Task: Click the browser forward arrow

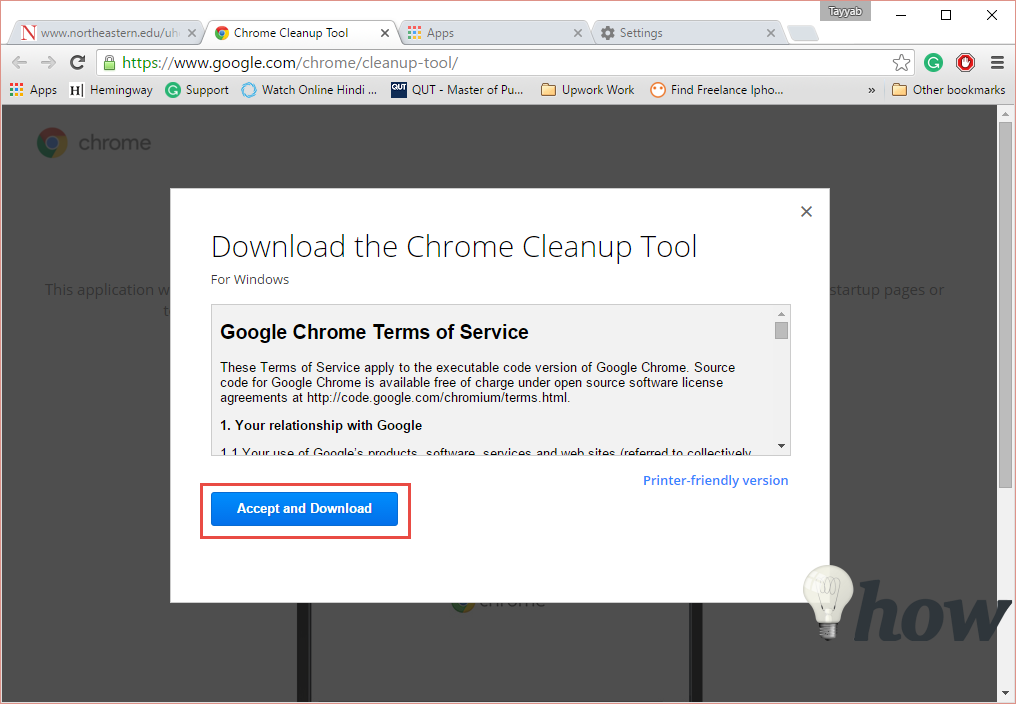Action: [x=49, y=62]
